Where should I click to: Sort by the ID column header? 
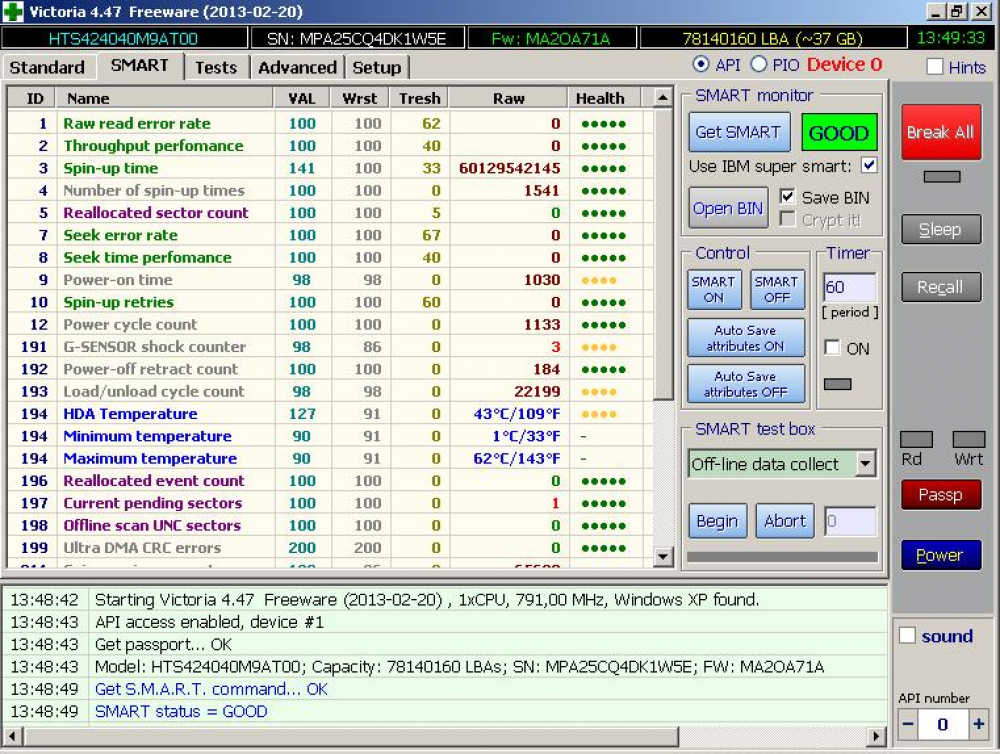[x=32, y=98]
